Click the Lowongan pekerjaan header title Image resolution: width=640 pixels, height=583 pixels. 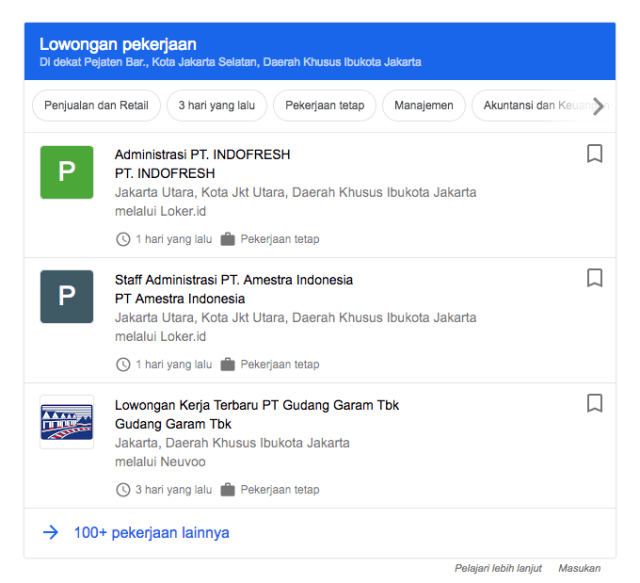pos(118,44)
